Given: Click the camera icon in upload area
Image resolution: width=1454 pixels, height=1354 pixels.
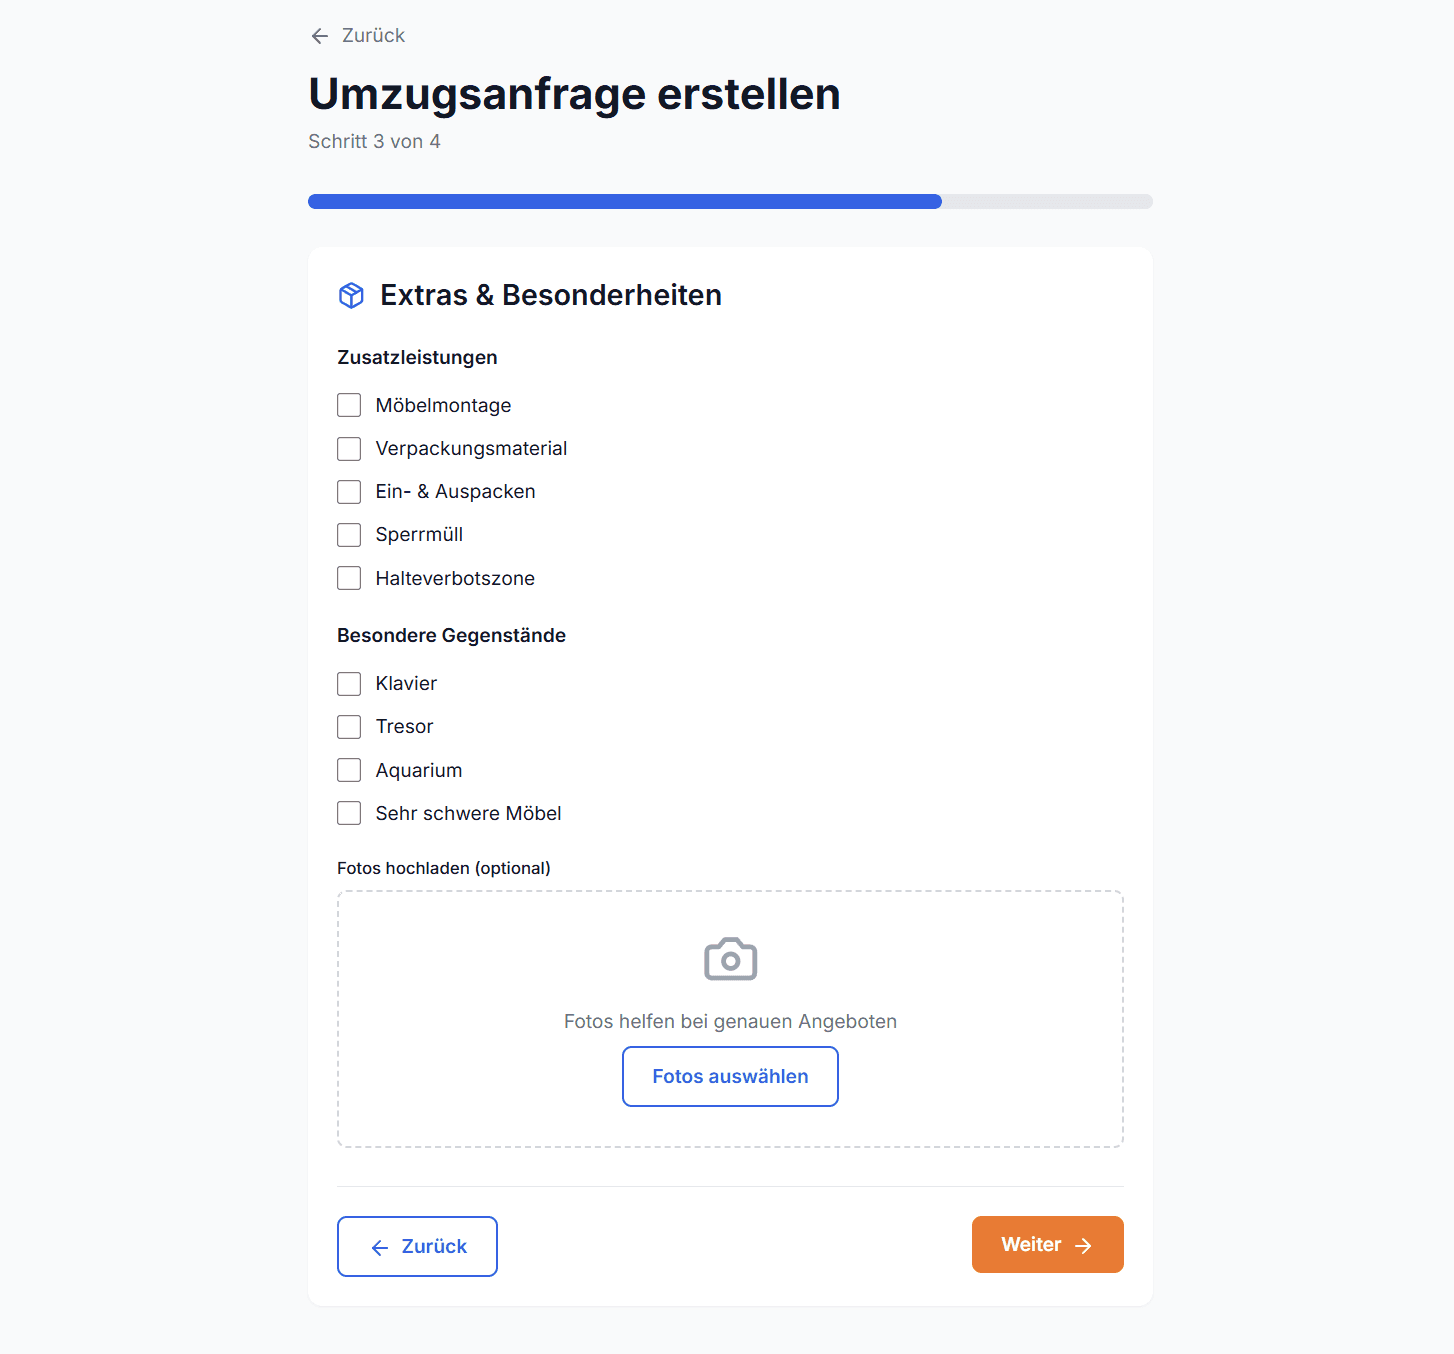Looking at the screenshot, I should click(730, 959).
